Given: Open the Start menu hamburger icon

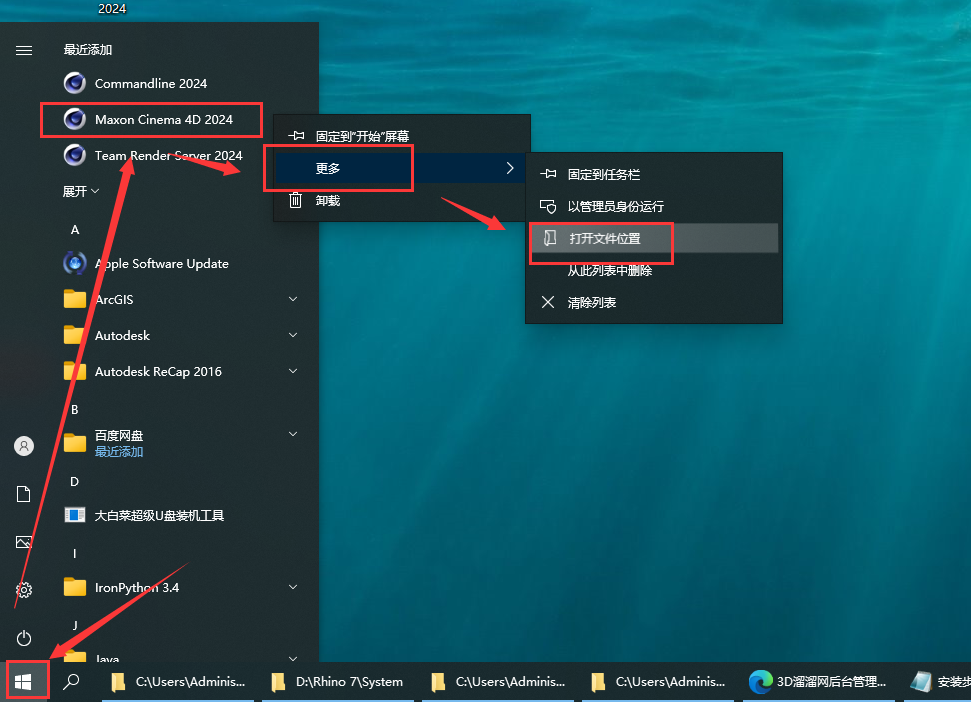Looking at the screenshot, I should [x=24, y=50].
